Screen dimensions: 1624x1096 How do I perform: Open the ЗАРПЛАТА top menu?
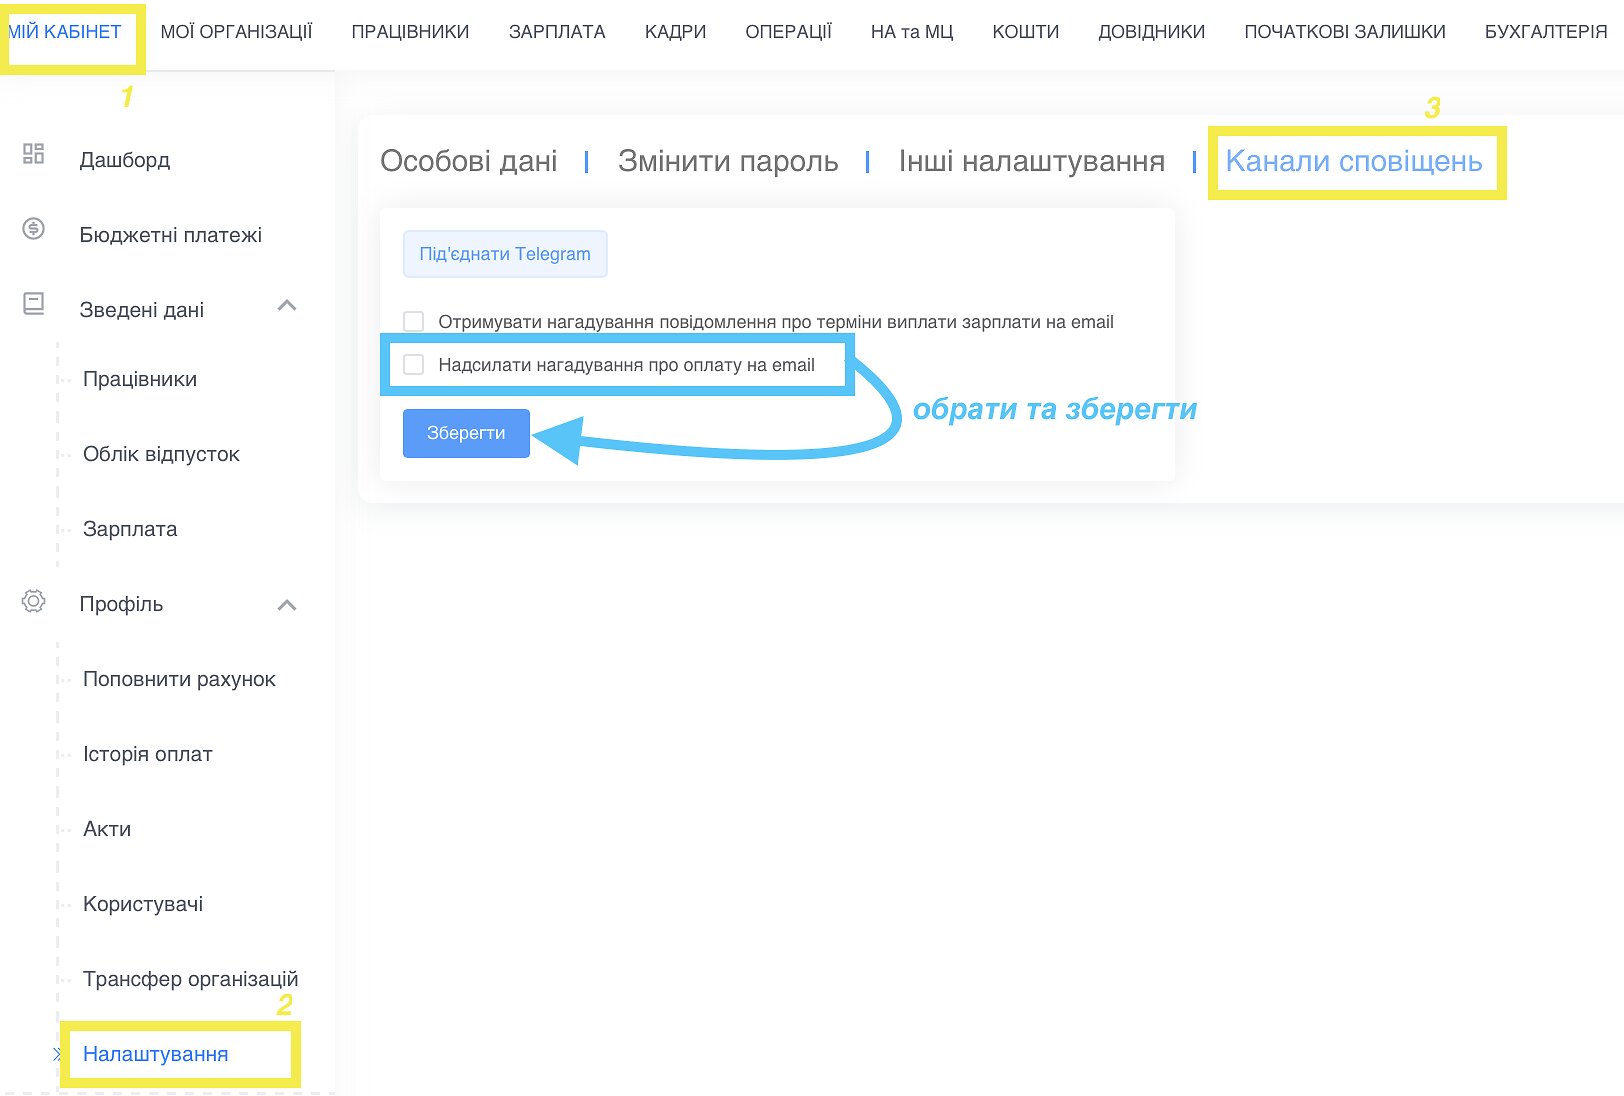pyautogui.click(x=557, y=32)
